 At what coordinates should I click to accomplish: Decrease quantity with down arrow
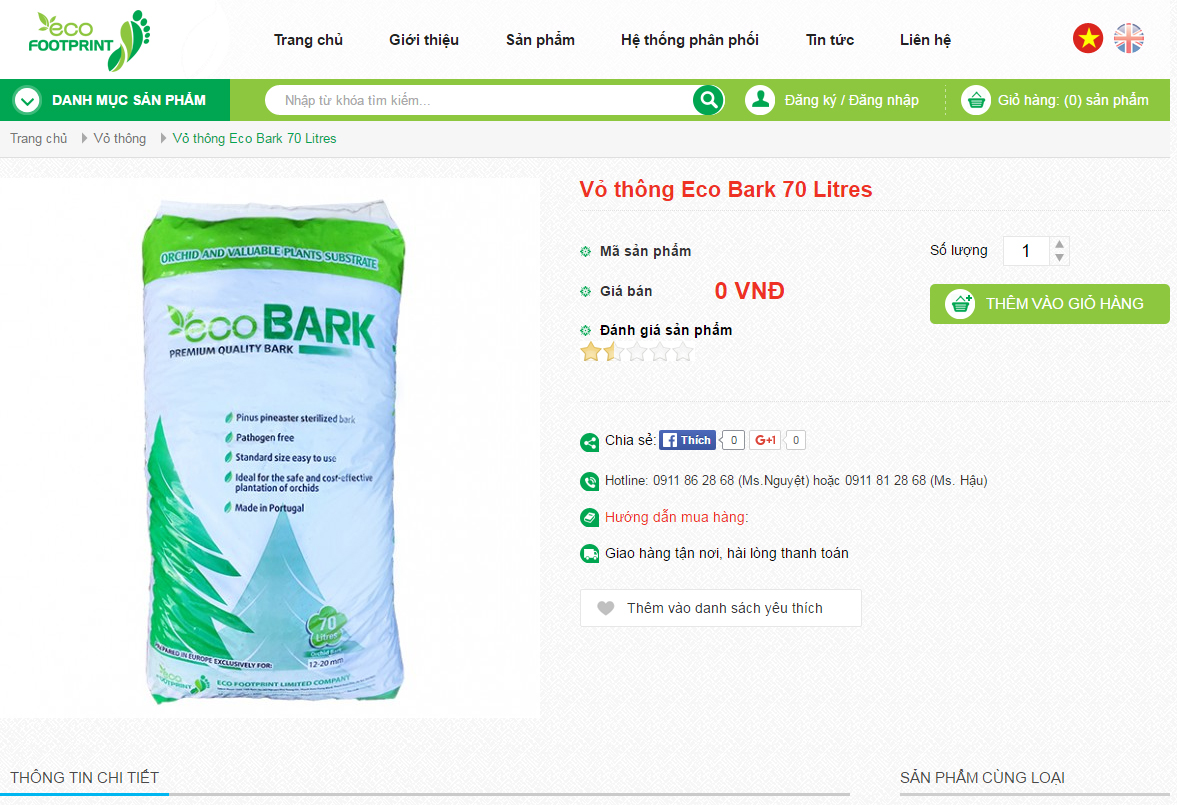tap(1059, 258)
